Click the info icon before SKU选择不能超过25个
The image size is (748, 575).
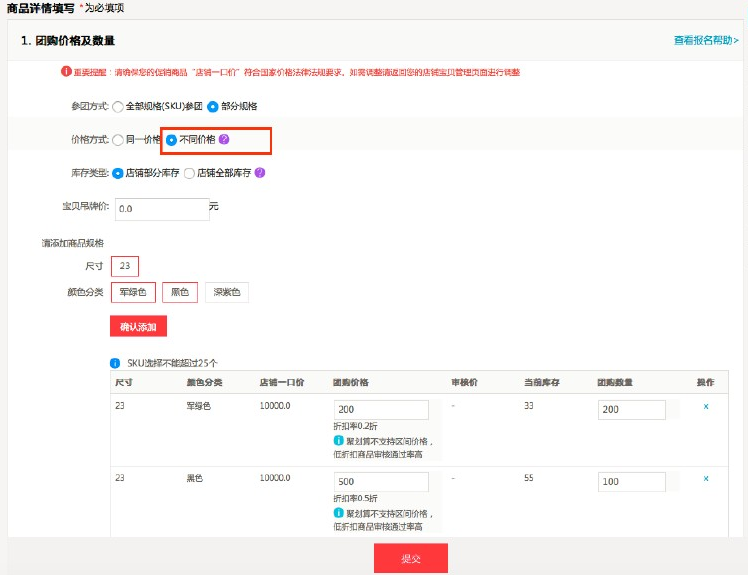(115, 363)
